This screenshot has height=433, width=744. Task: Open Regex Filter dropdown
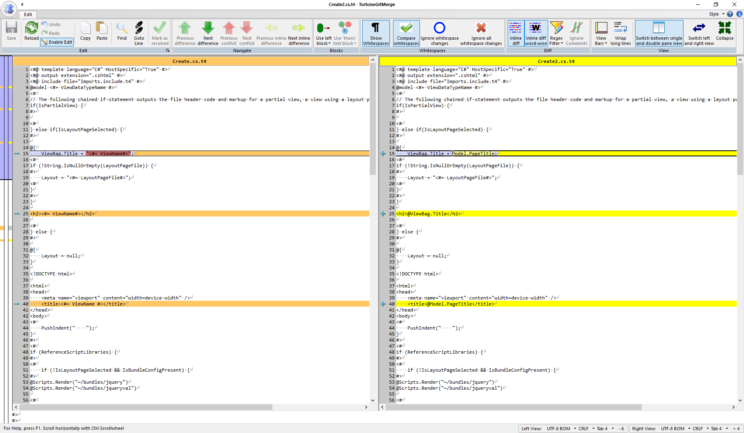556,33
